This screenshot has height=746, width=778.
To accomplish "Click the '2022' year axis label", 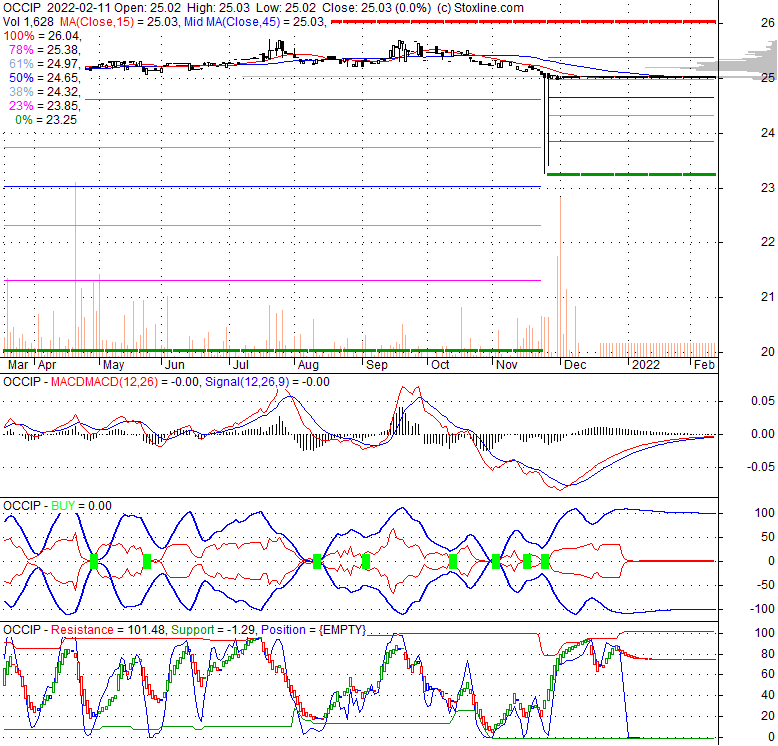I will pyautogui.click(x=646, y=365).
